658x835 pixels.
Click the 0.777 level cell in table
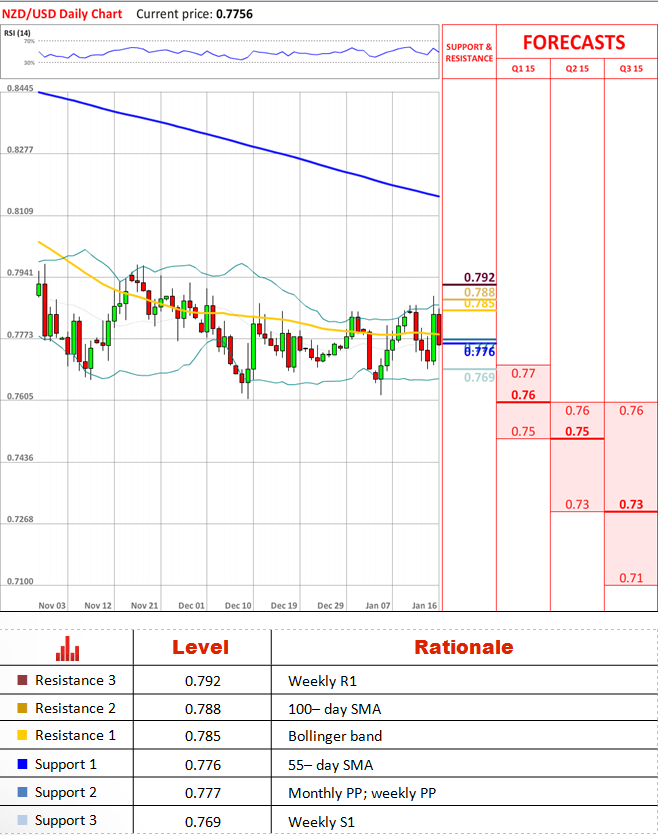point(203,793)
